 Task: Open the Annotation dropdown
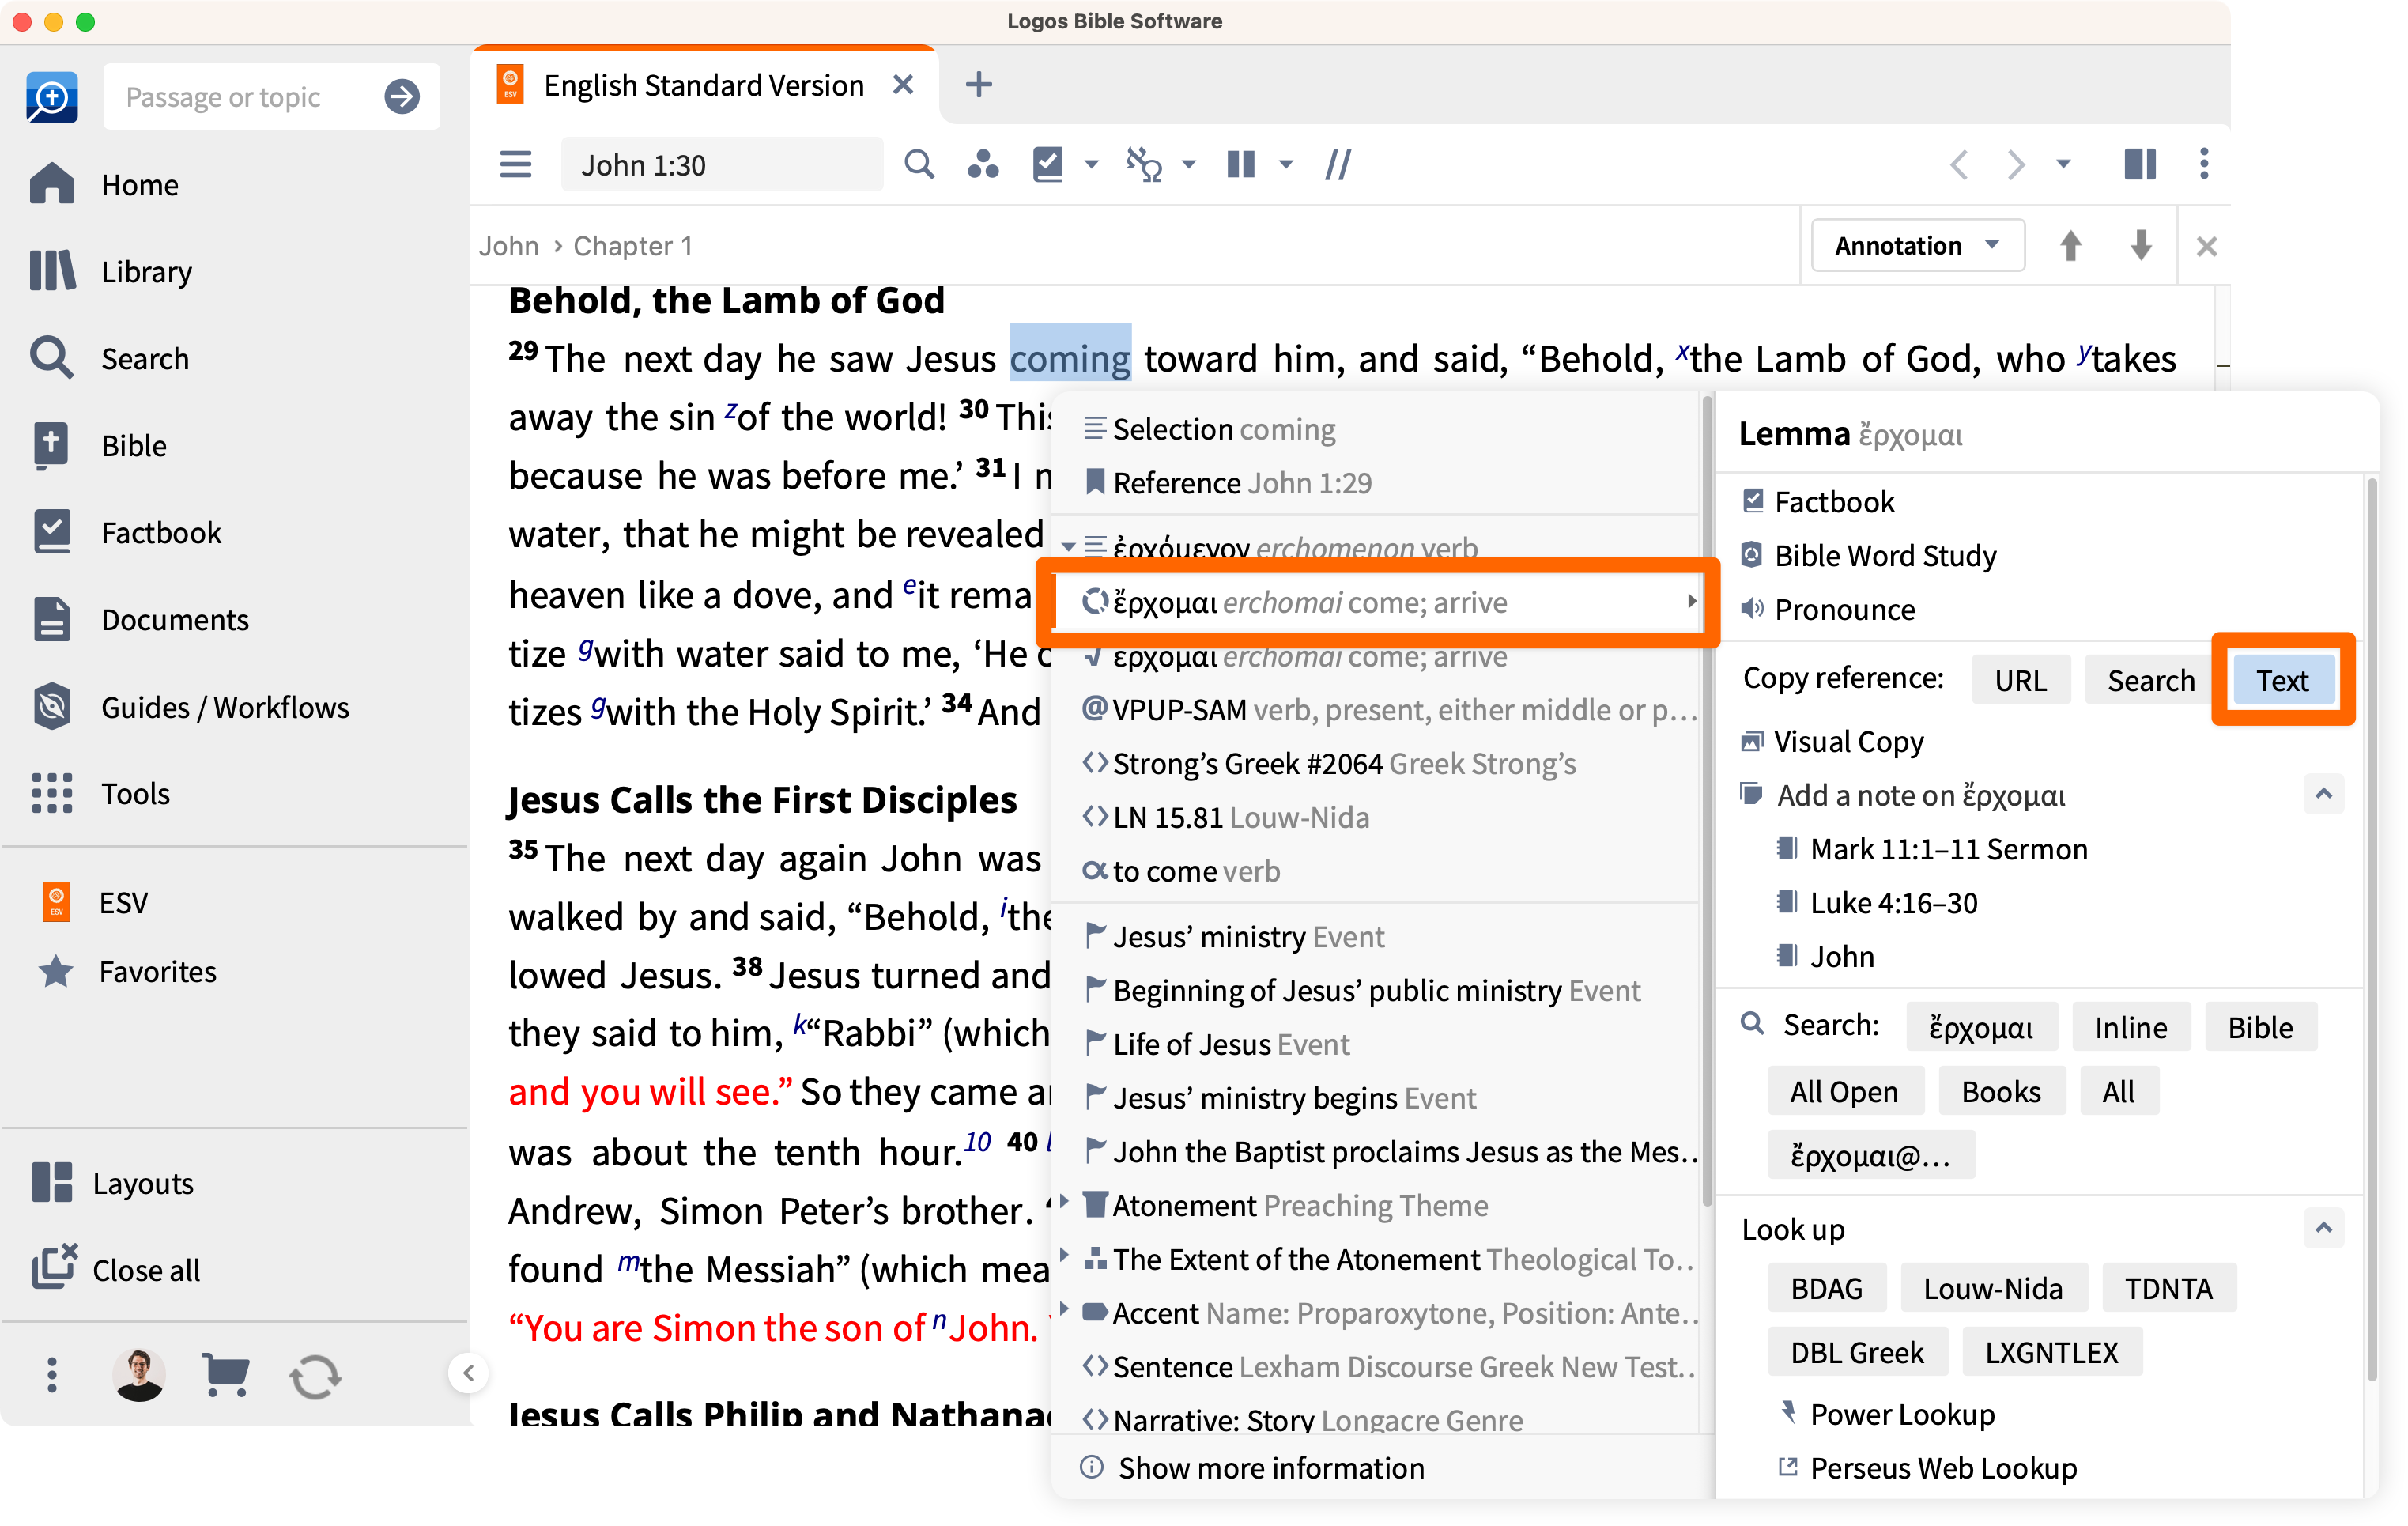(1918, 245)
